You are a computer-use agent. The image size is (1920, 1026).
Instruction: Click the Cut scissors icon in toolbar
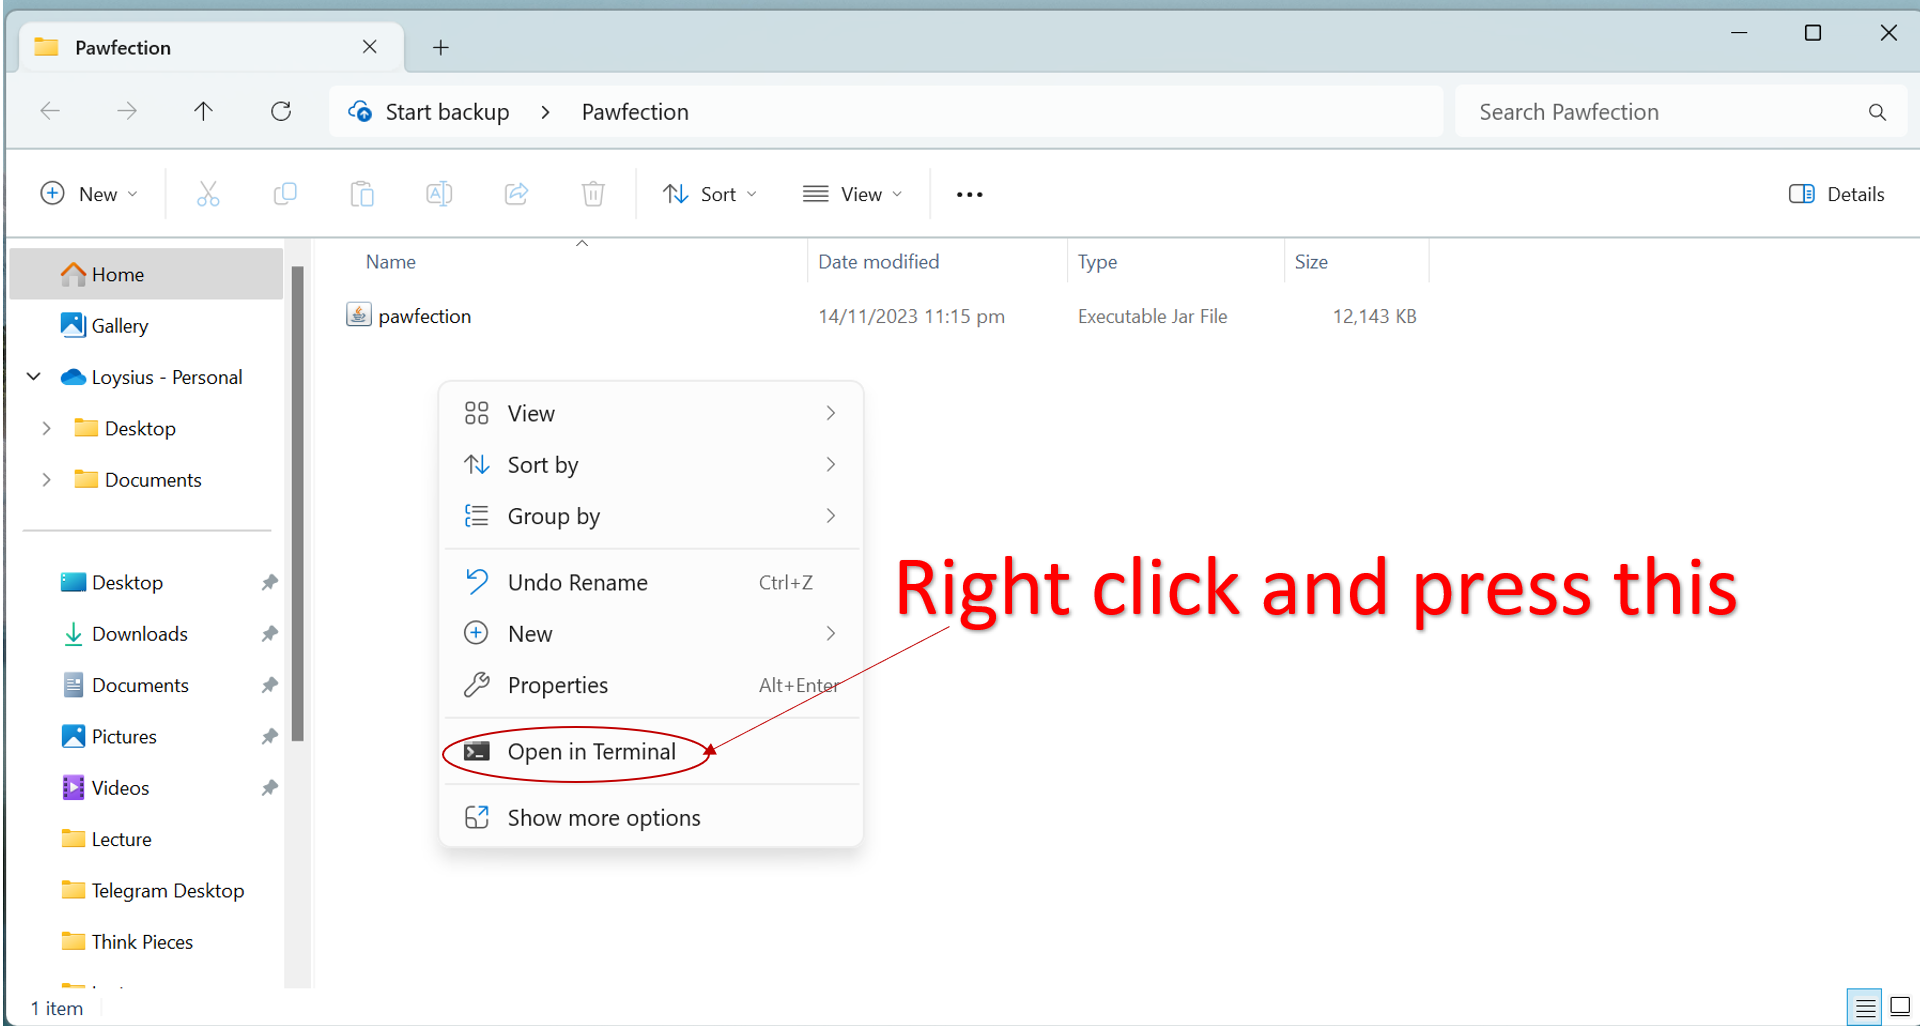208,194
